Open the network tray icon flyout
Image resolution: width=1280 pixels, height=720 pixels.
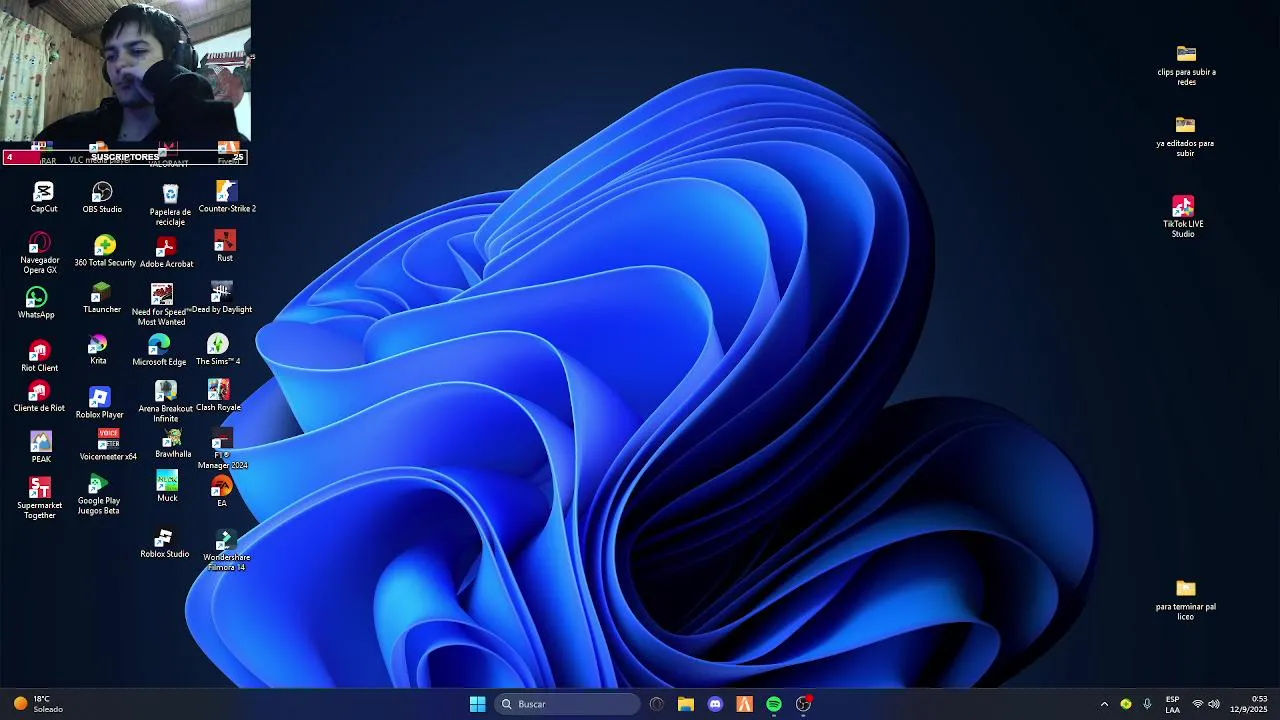pos(1197,704)
